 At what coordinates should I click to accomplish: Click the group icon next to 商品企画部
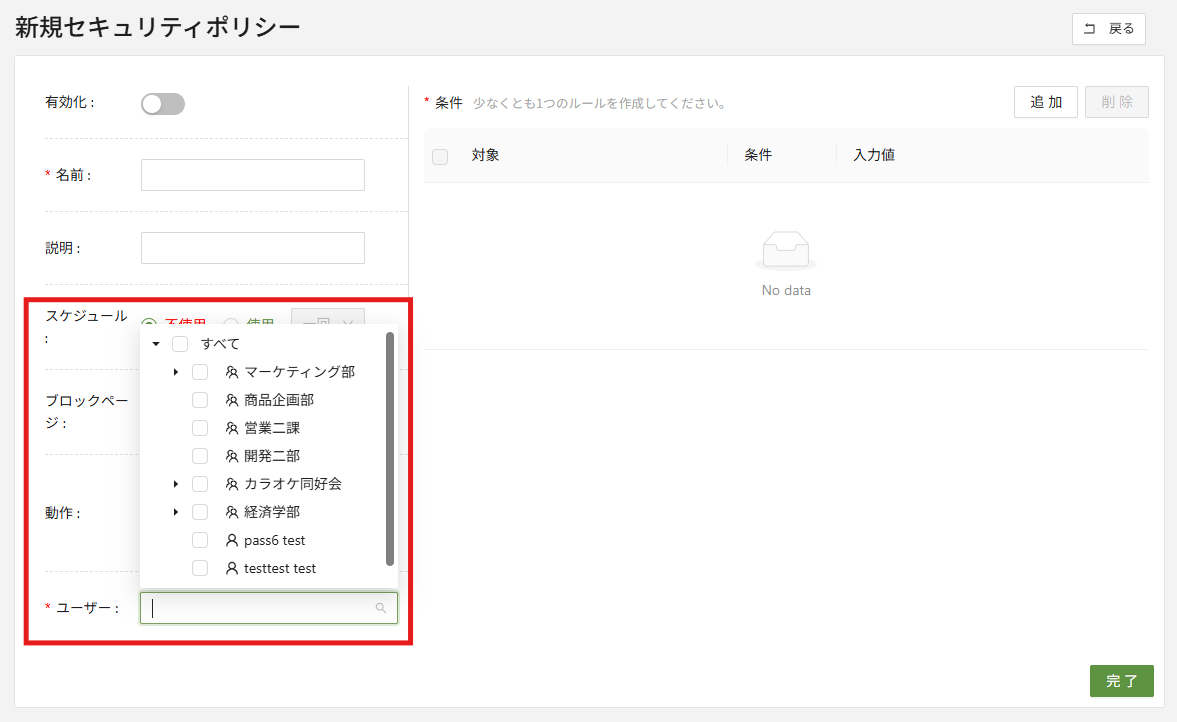tap(232, 400)
